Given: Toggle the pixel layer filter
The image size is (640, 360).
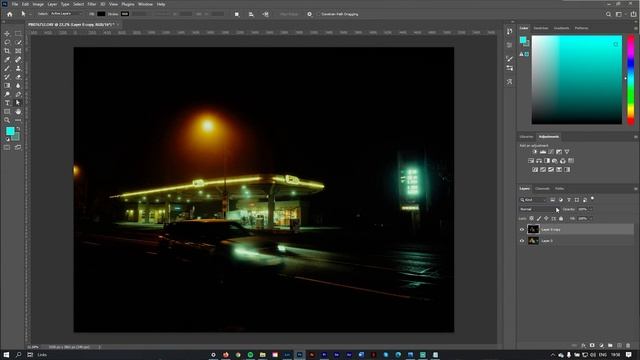Looking at the screenshot, I should pyautogui.click(x=552, y=200).
